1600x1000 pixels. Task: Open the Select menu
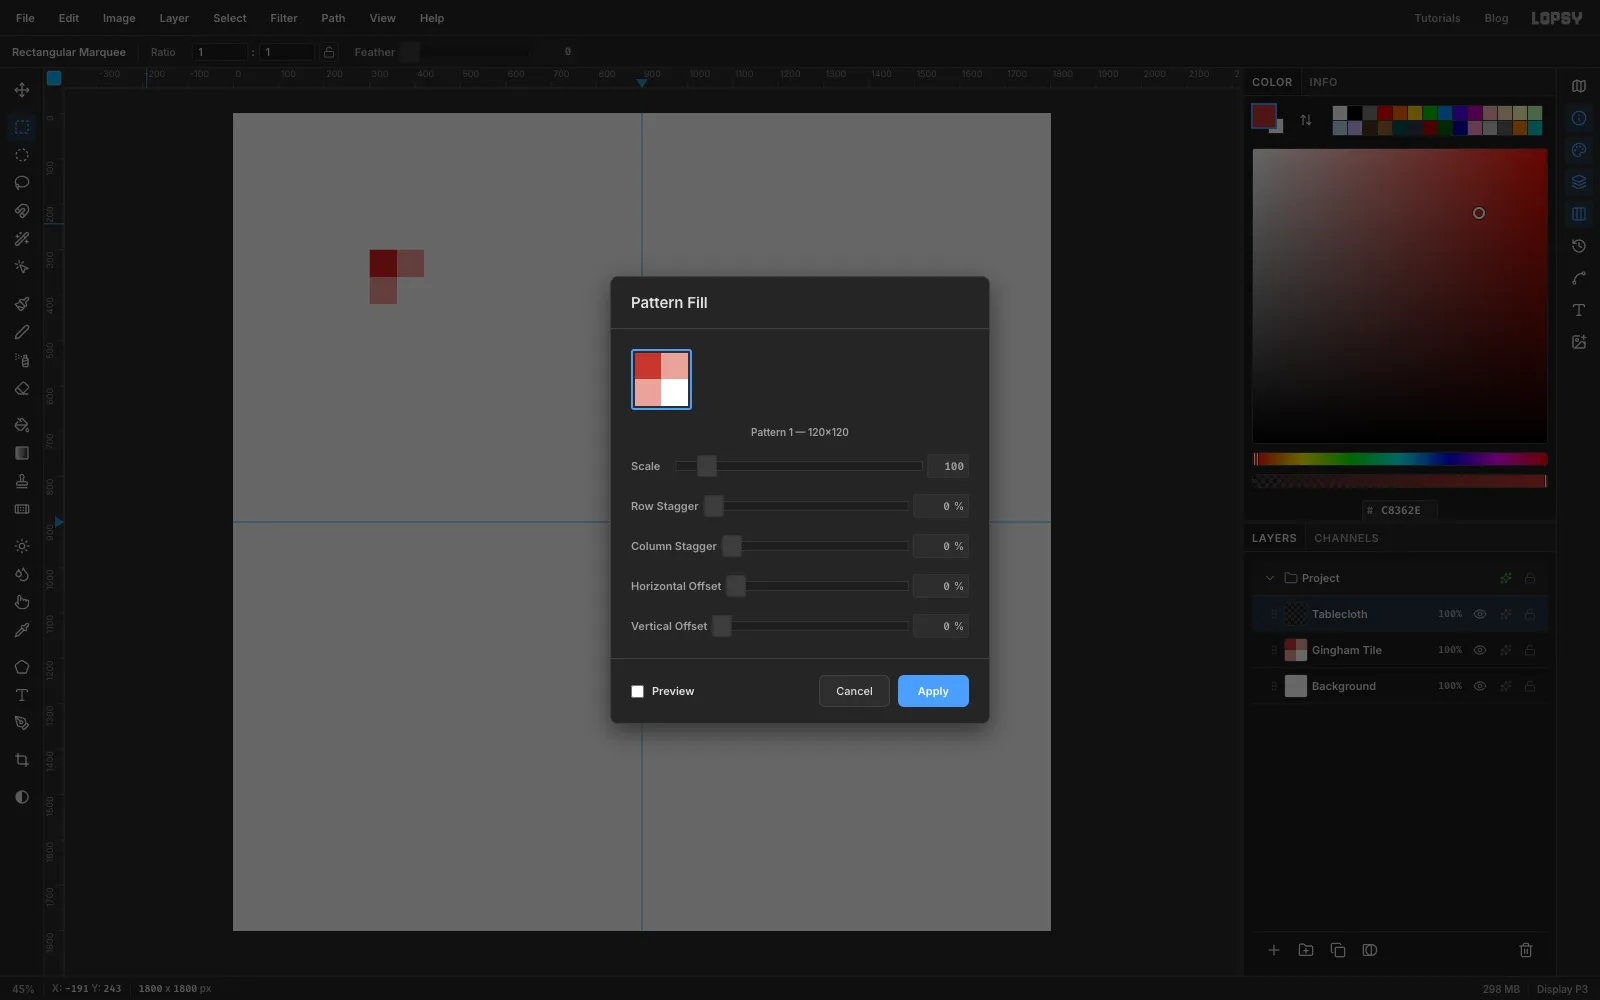point(230,18)
